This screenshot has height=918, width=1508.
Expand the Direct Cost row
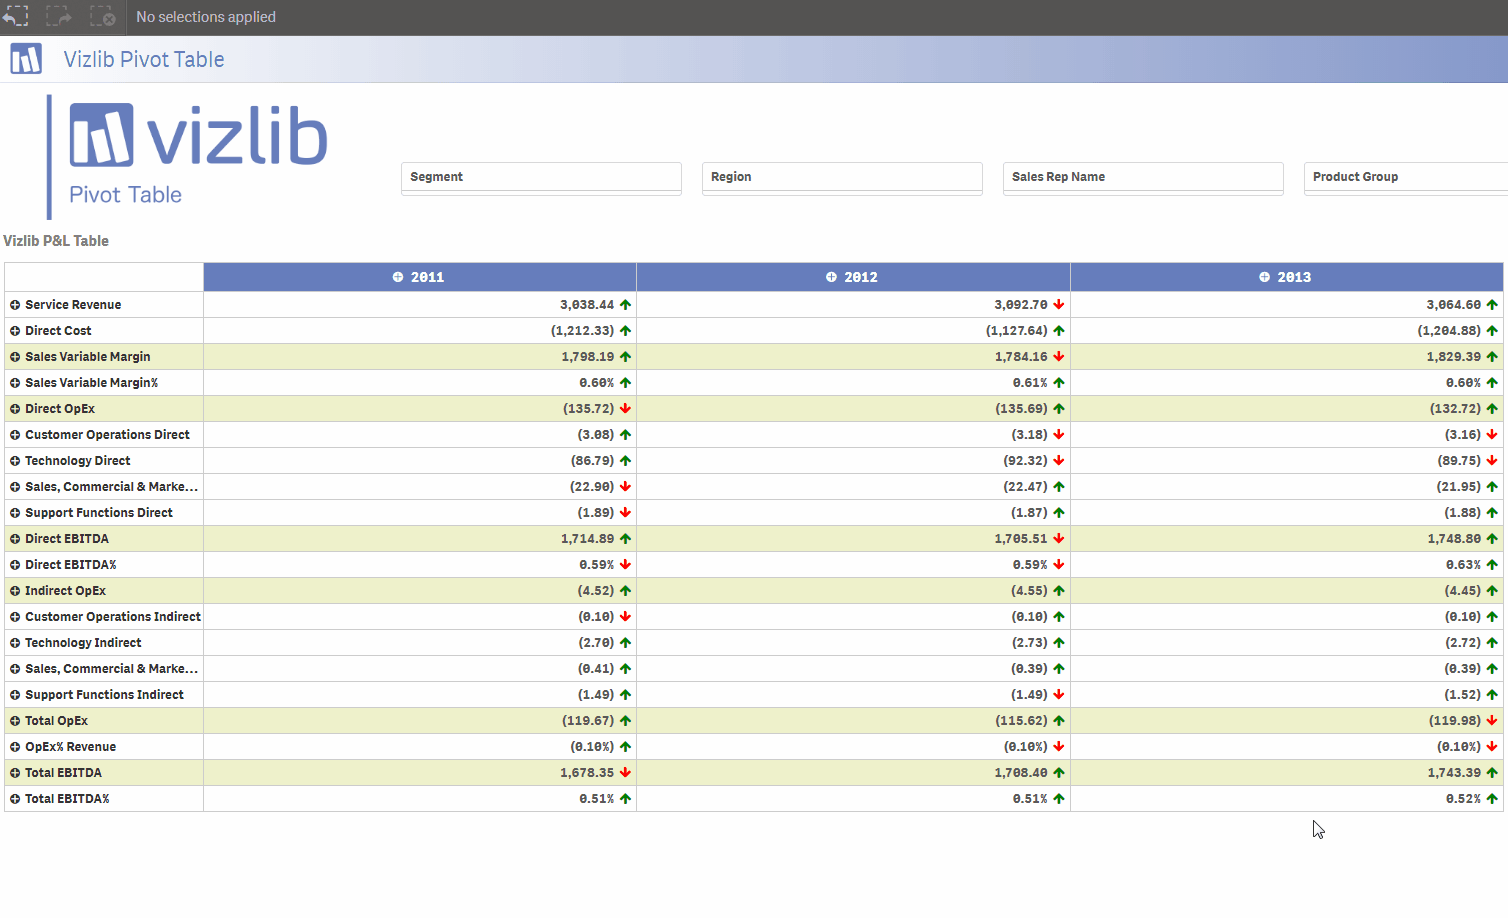[x=15, y=331]
